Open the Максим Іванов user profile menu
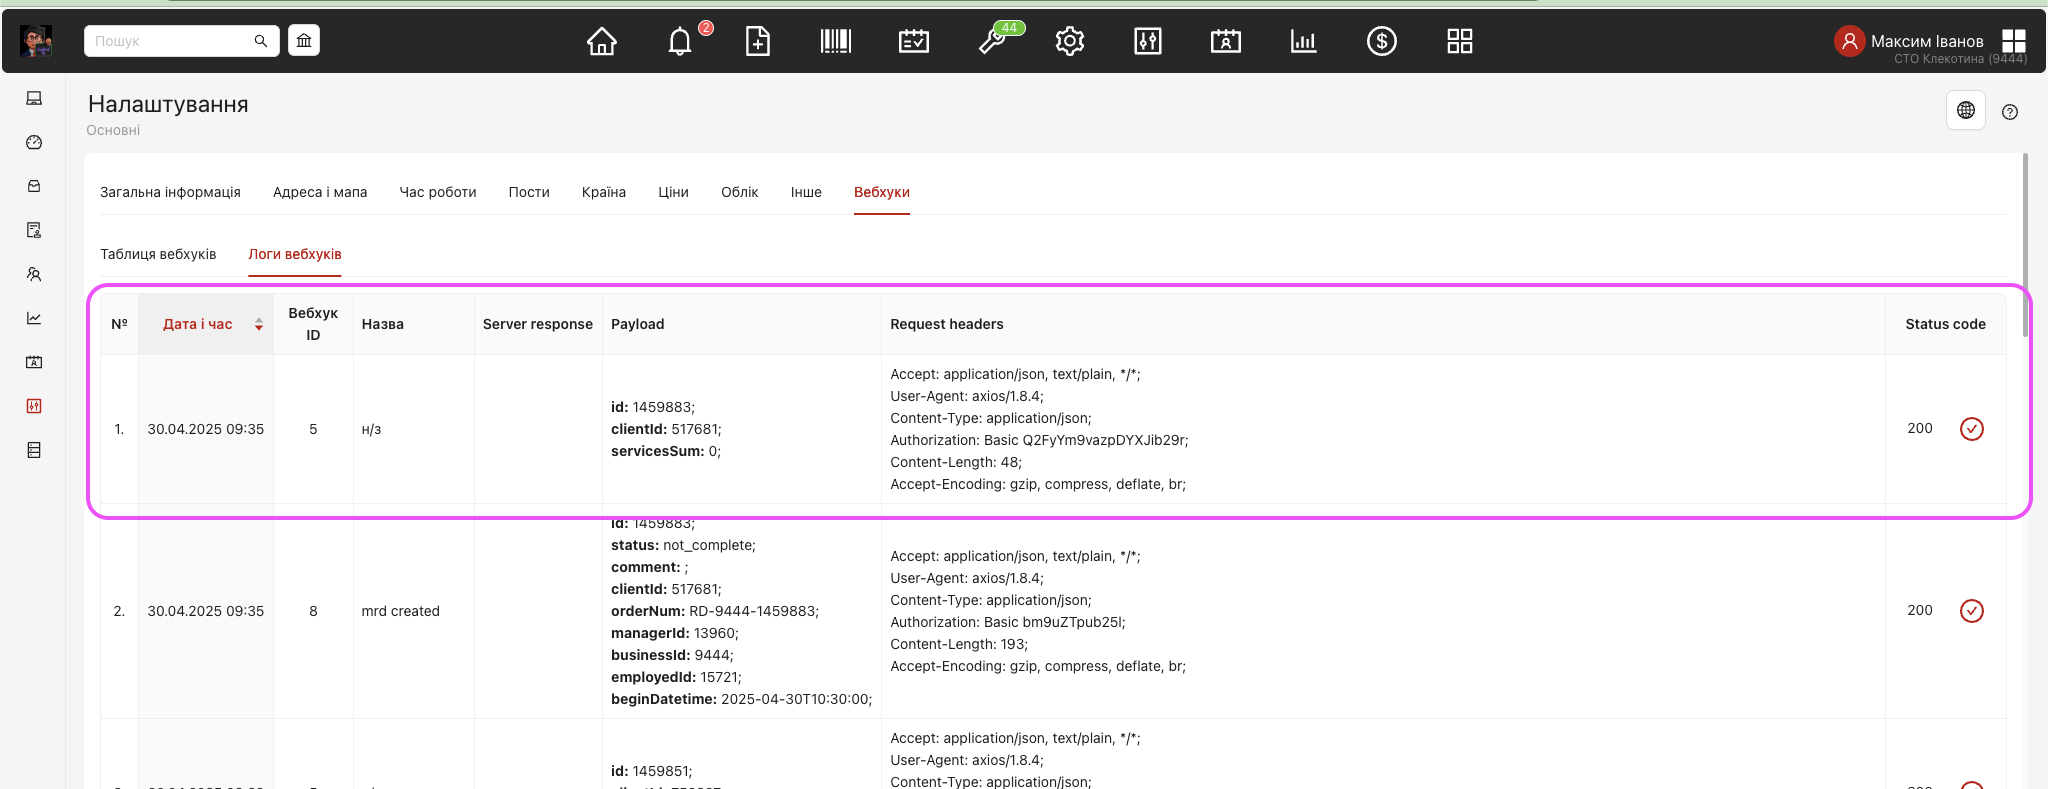Viewport: 2048px width, 789px height. tap(1911, 41)
